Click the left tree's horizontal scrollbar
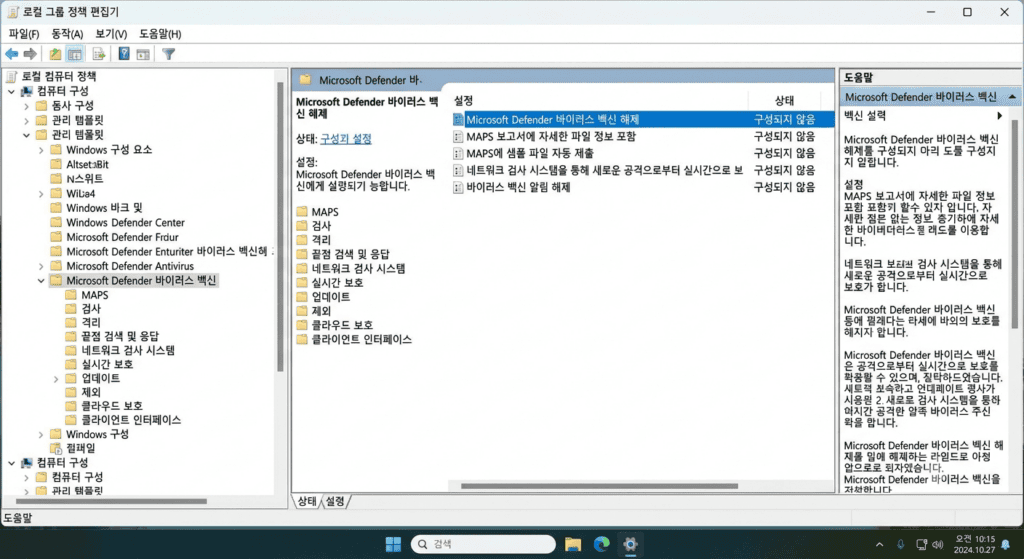The width and height of the screenshot is (1024, 559). click(111, 502)
